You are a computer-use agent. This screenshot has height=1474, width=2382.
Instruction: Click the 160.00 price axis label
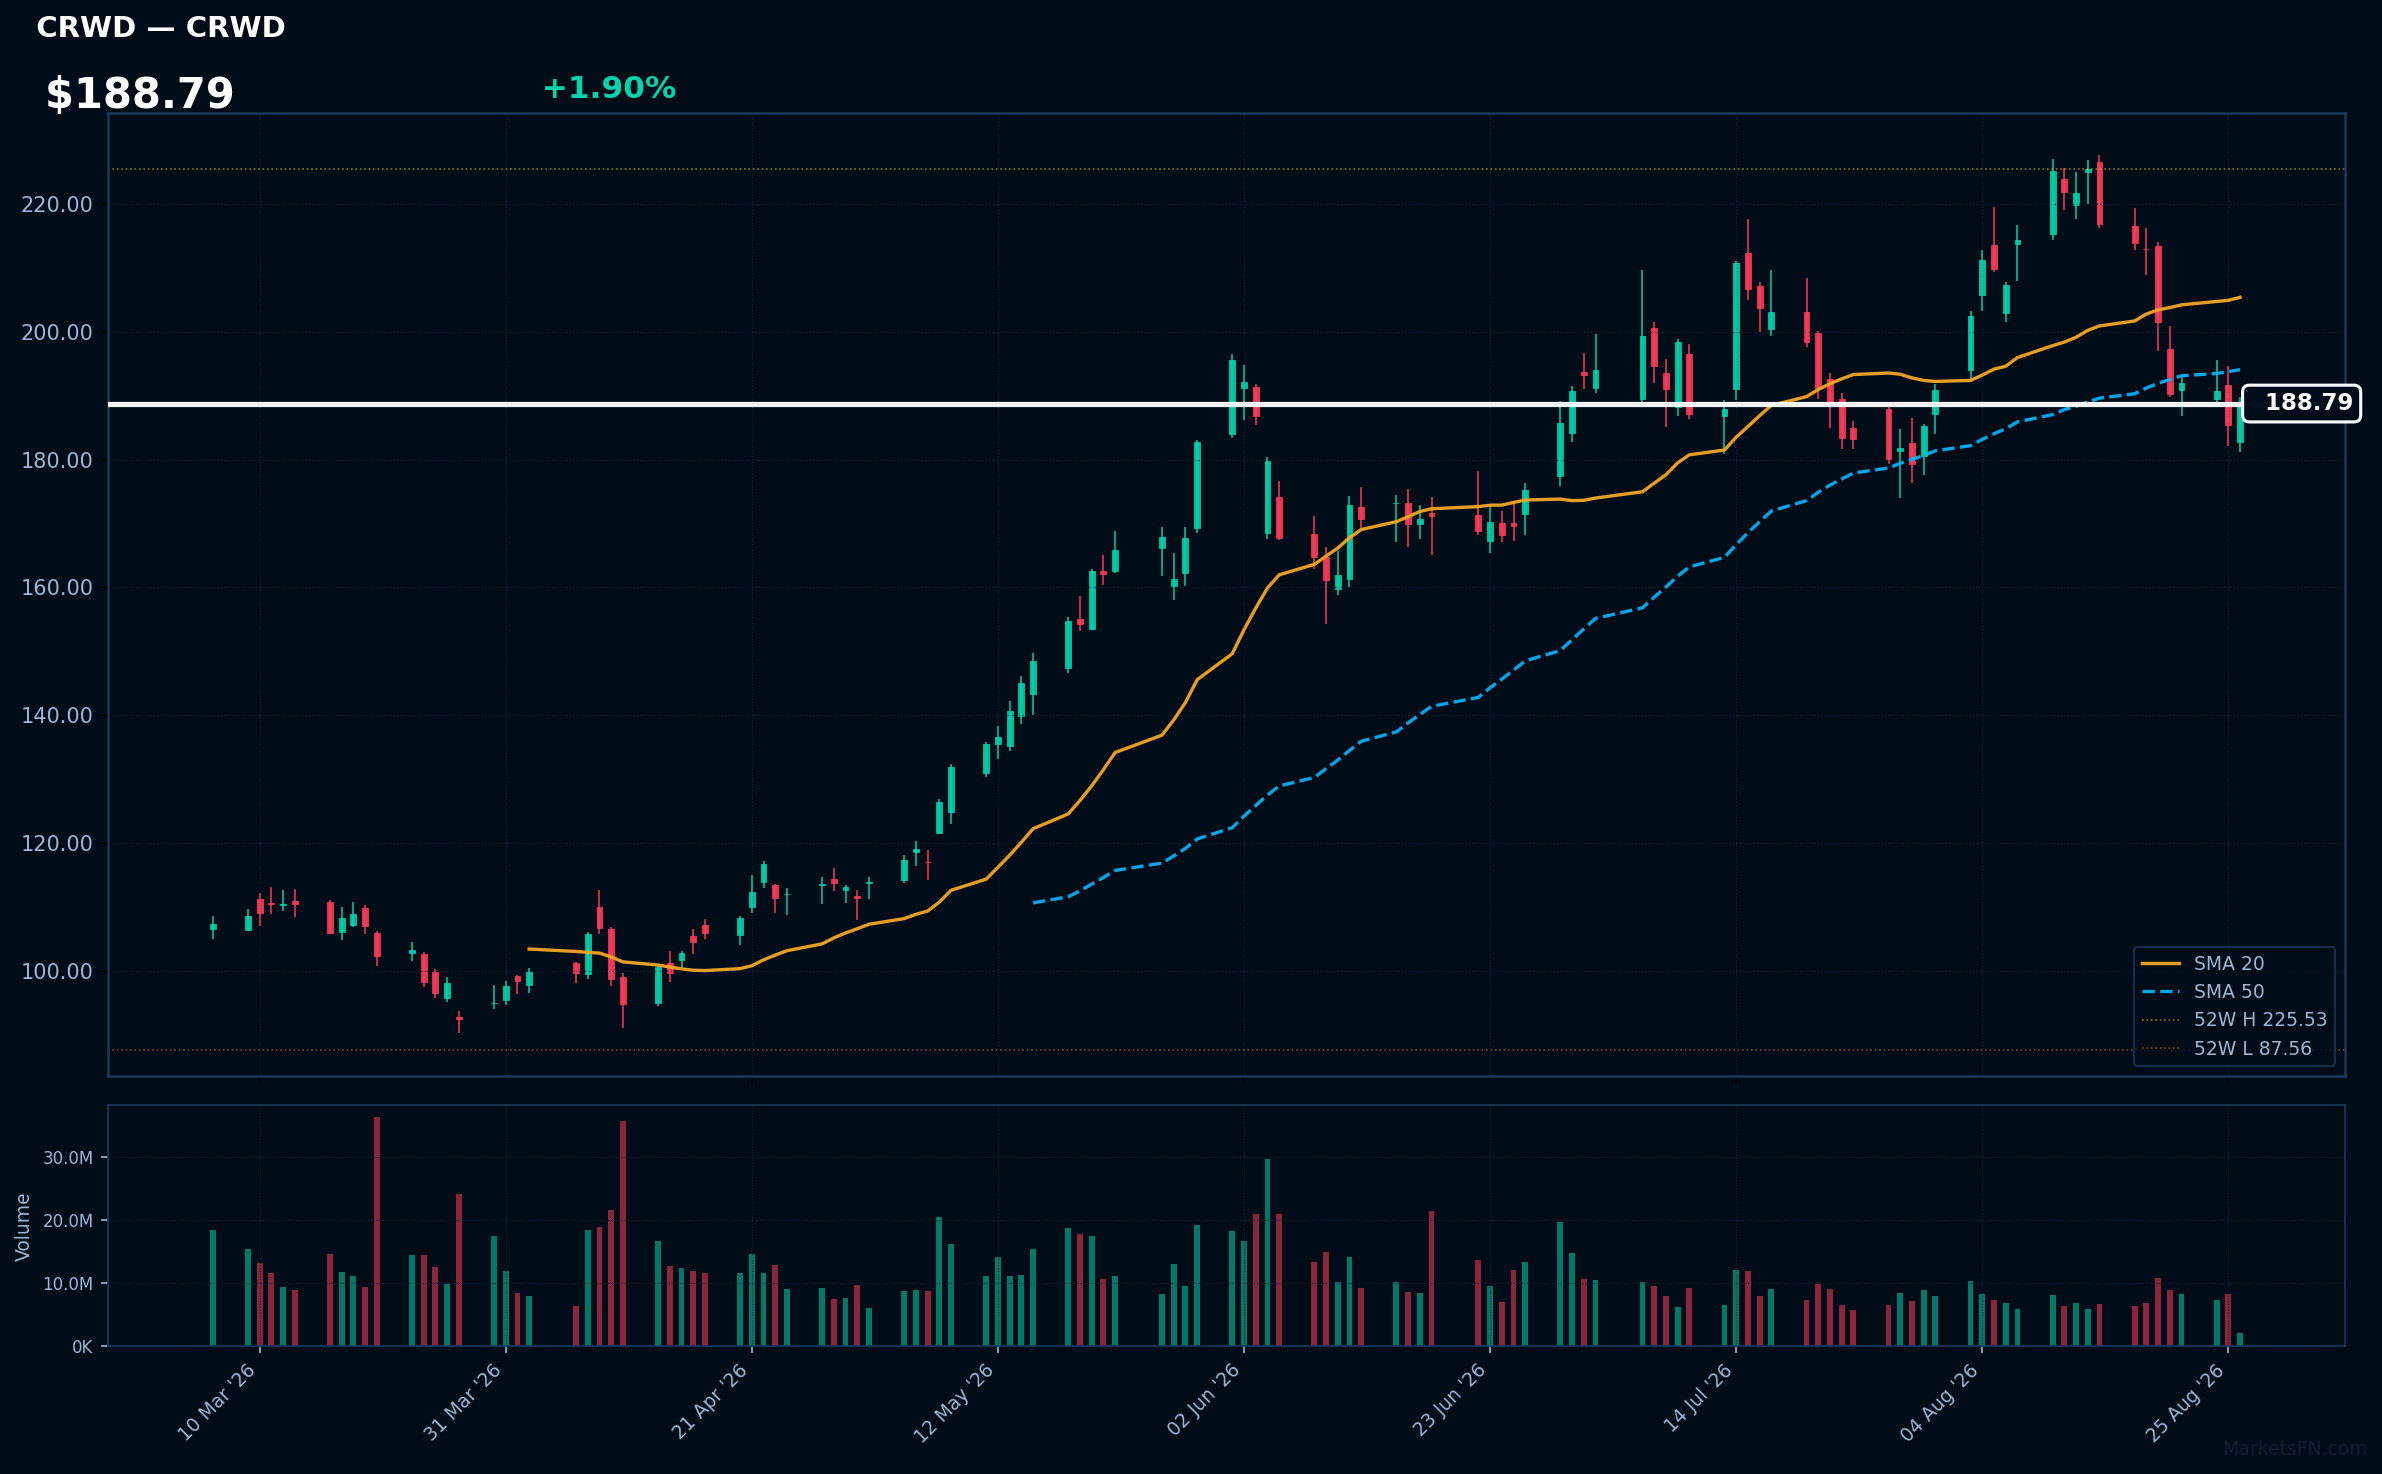tap(57, 587)
